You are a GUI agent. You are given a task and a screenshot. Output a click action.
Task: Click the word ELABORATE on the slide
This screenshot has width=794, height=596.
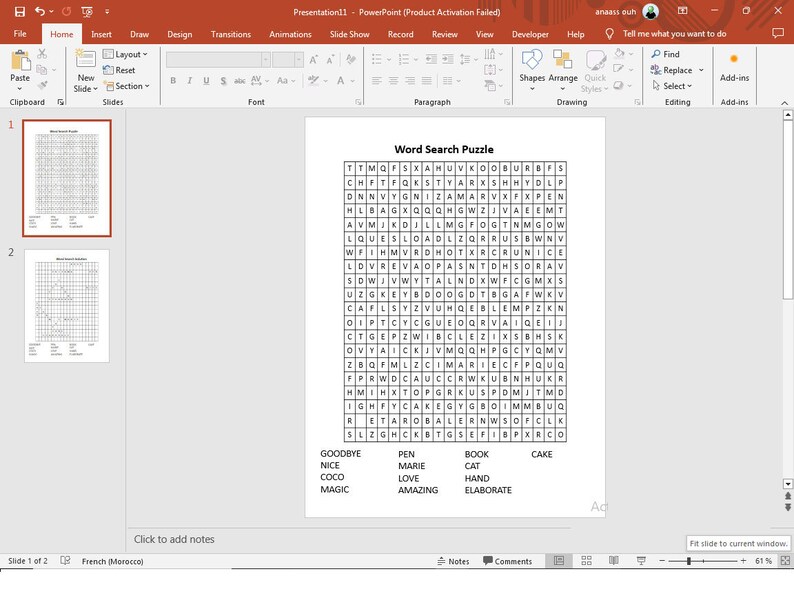[488, 490]
